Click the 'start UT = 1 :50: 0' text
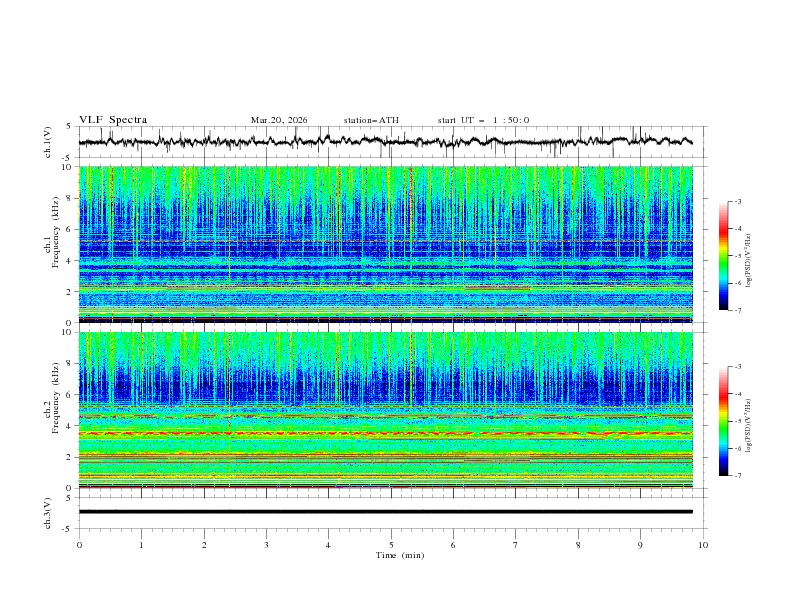The width and height of the screenshot is (792, 612). point(483,120)
